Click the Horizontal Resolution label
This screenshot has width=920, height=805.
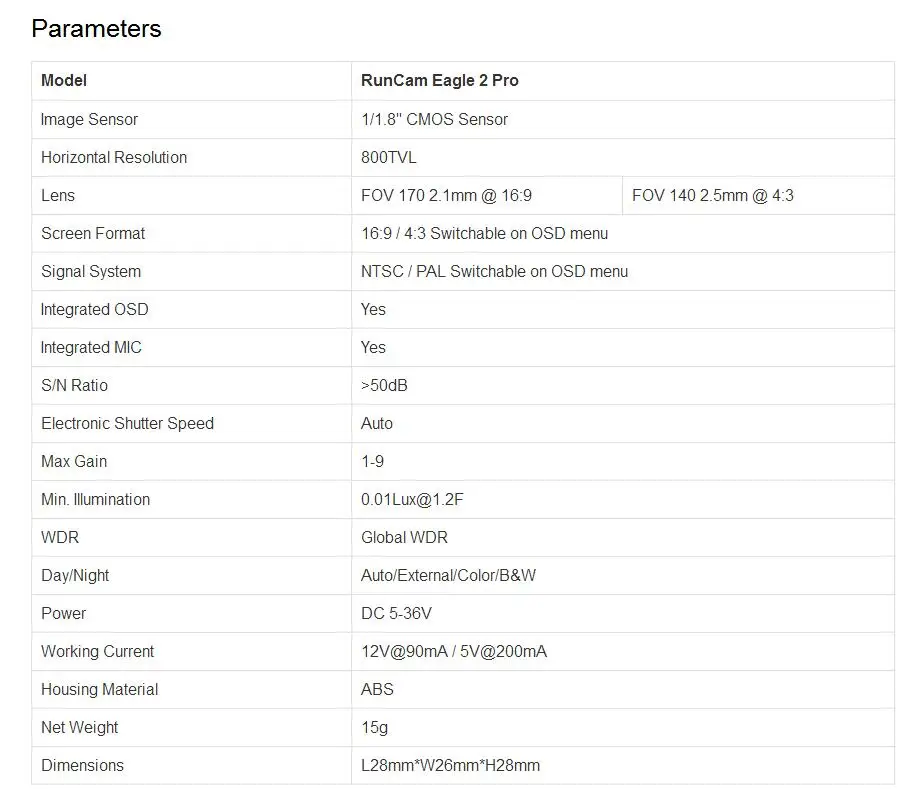114,157
